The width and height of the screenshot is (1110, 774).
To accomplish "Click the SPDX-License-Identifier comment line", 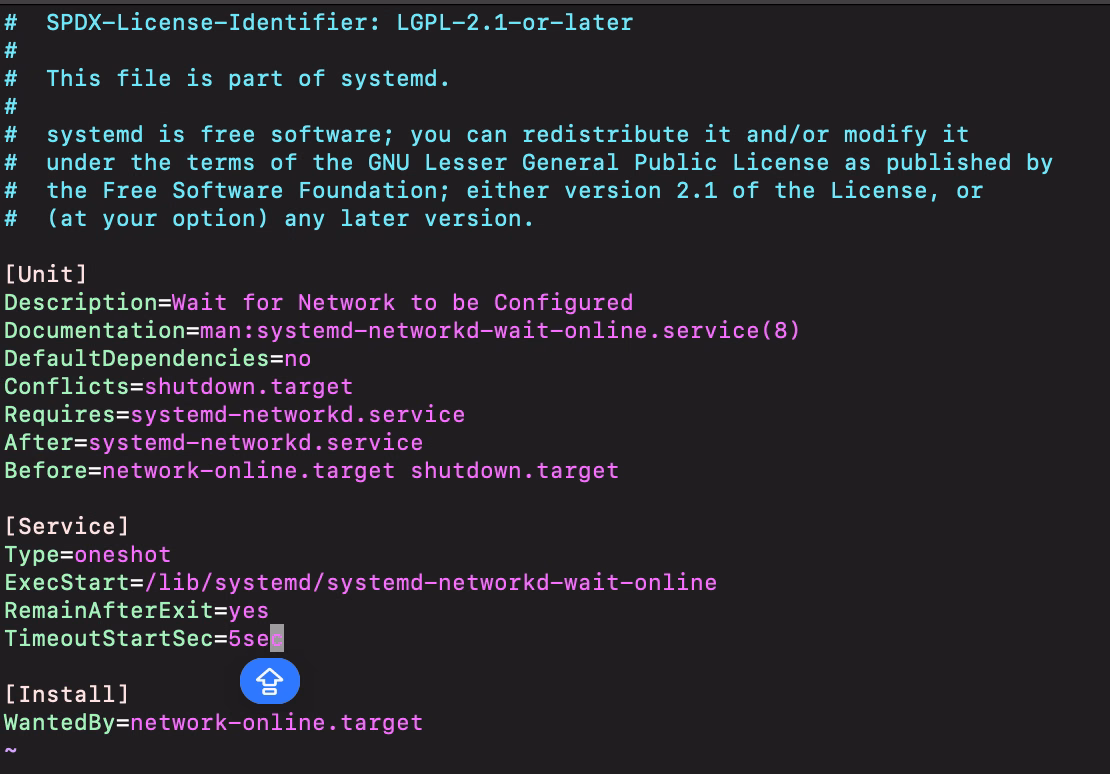I will tap(319, 23).
